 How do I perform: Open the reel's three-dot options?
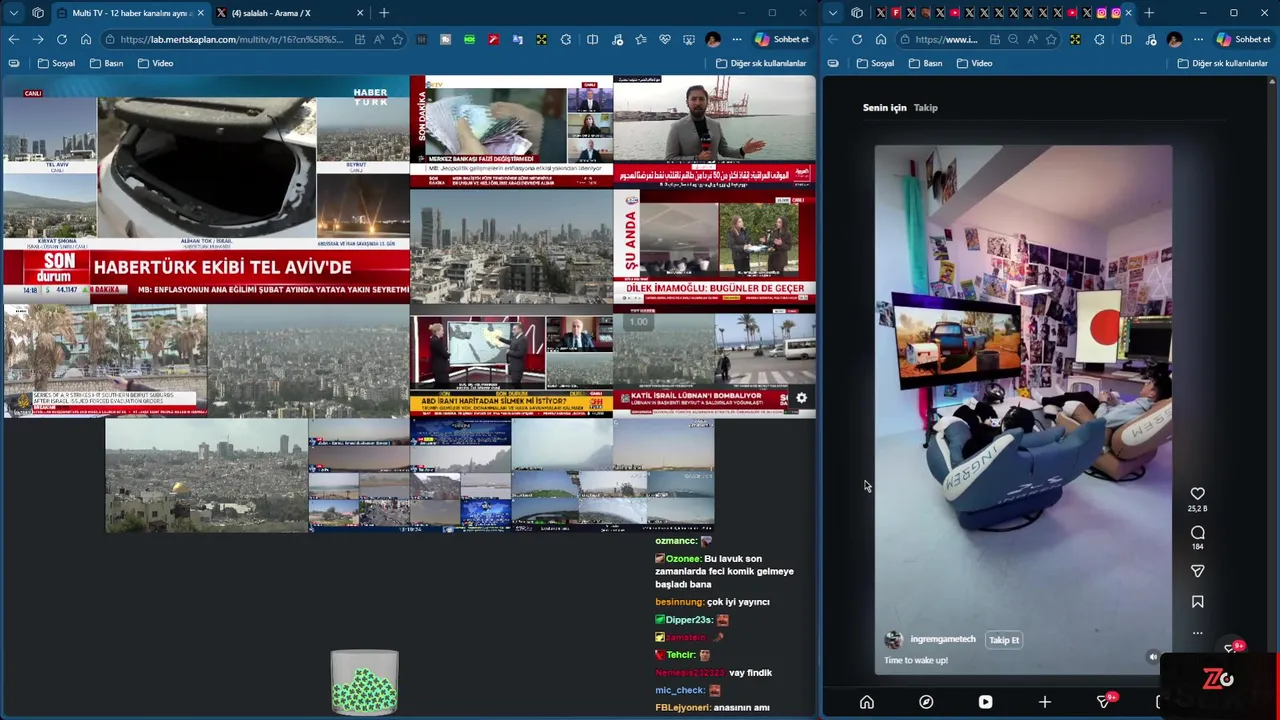coord(1197,633)
